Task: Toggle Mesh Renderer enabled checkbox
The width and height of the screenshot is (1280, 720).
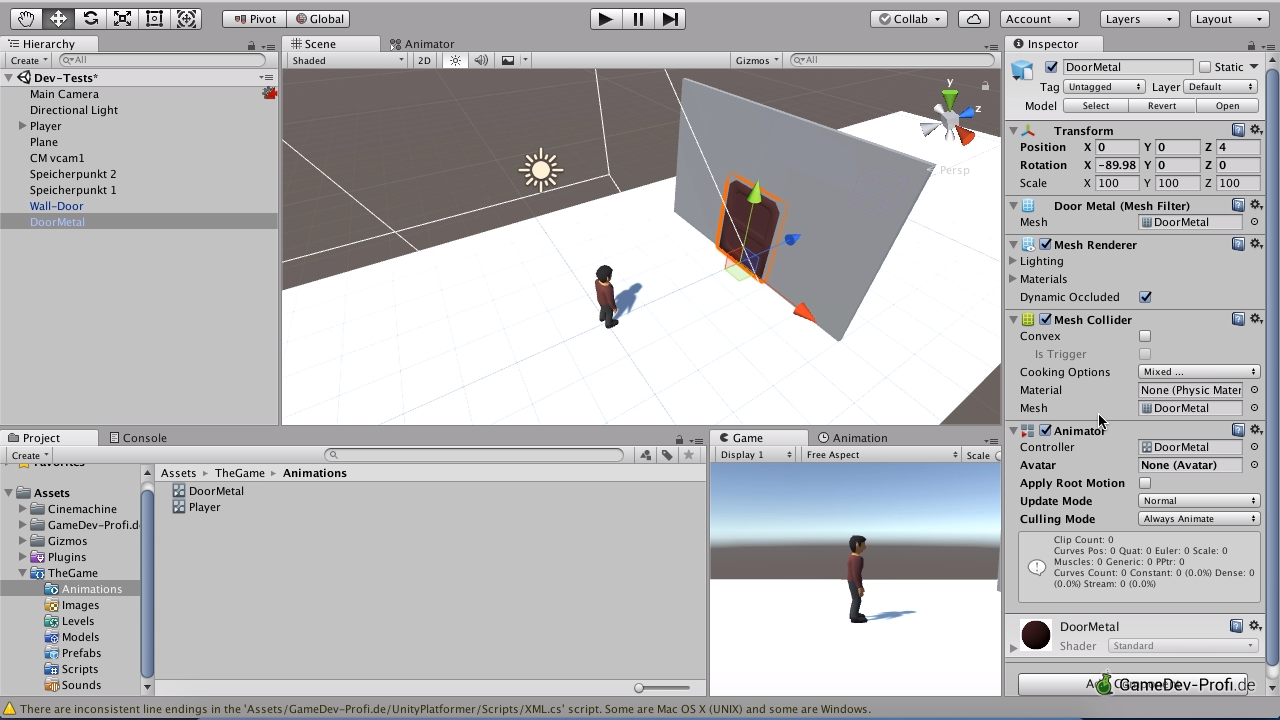Action: tap(1045, 244)
